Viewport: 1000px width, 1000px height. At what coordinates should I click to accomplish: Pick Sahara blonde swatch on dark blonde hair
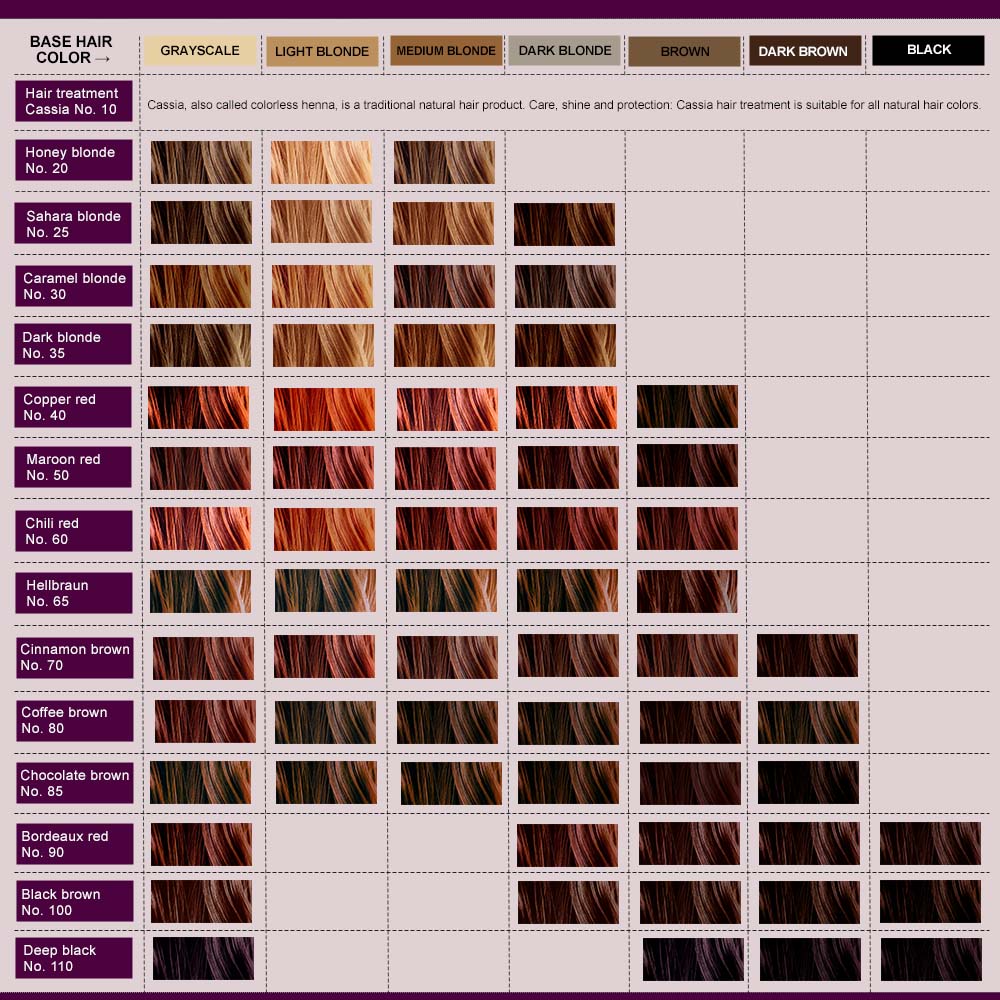coord(564,224)
